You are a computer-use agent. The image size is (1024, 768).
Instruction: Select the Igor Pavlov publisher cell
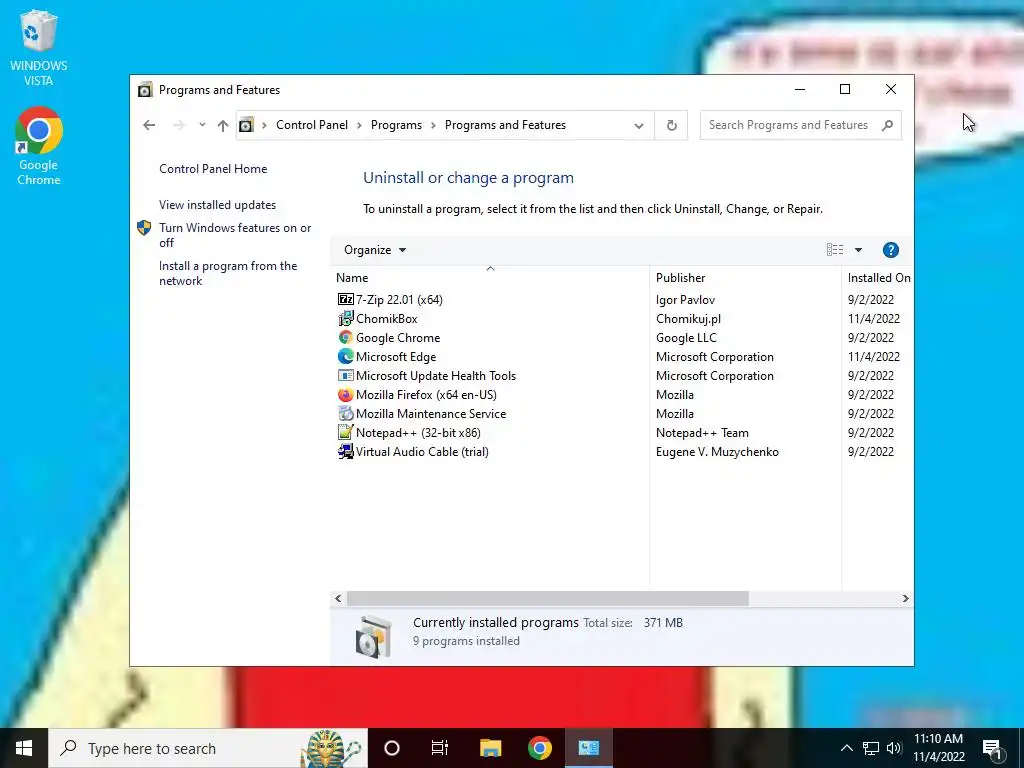[685, 300]
